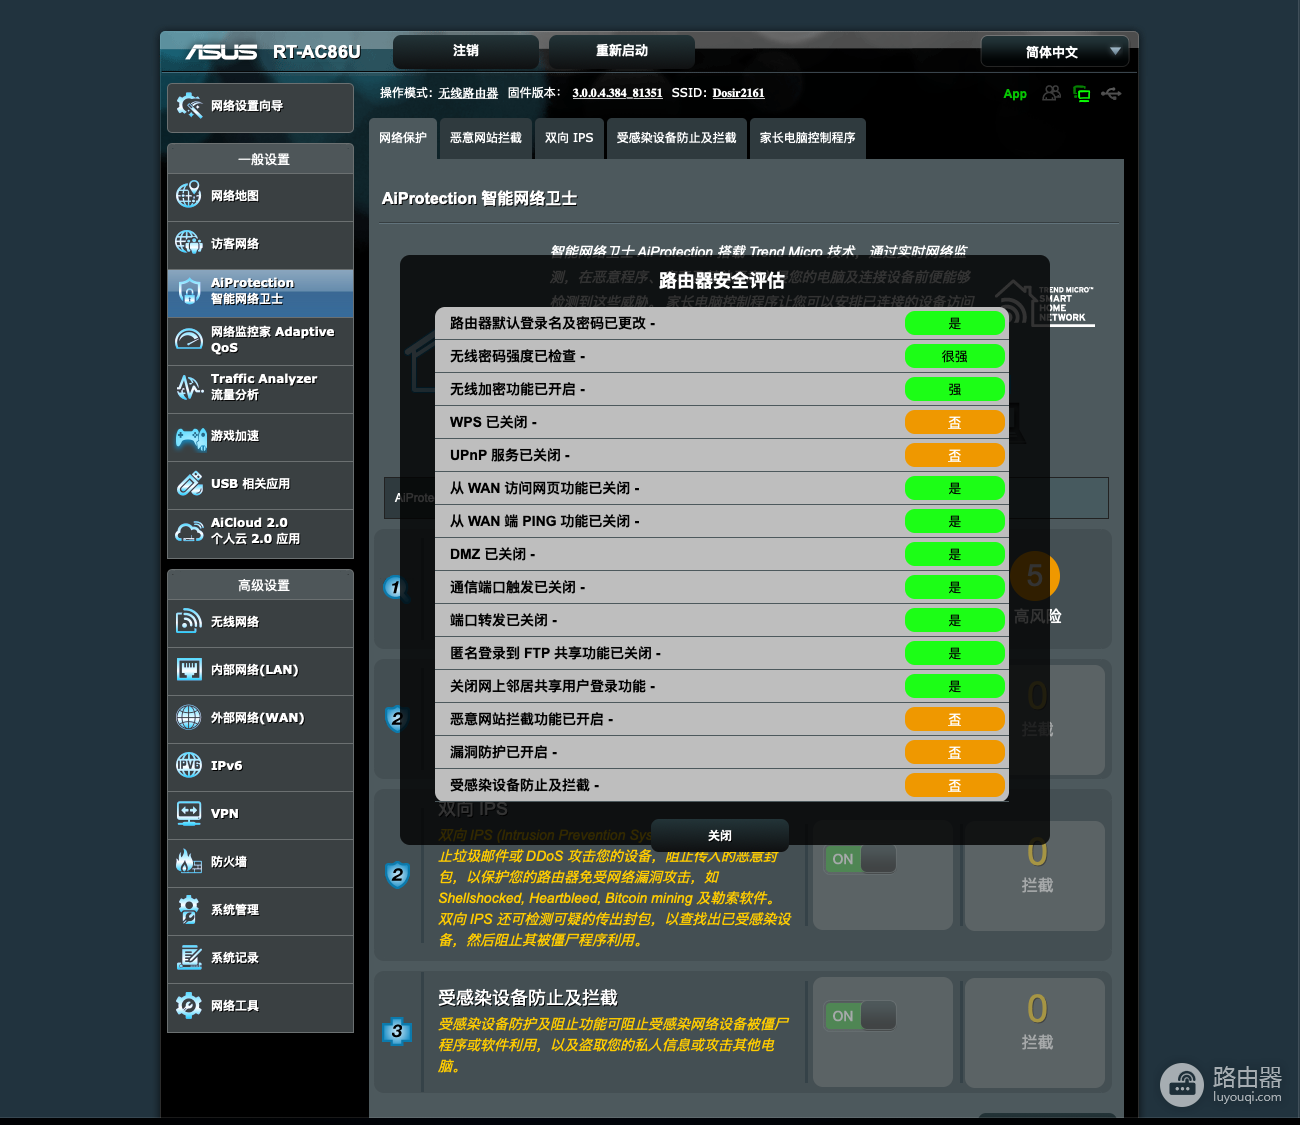
Task: Open the Firewall (防火墙) flame icon
Action: click(x=189, y=861)
